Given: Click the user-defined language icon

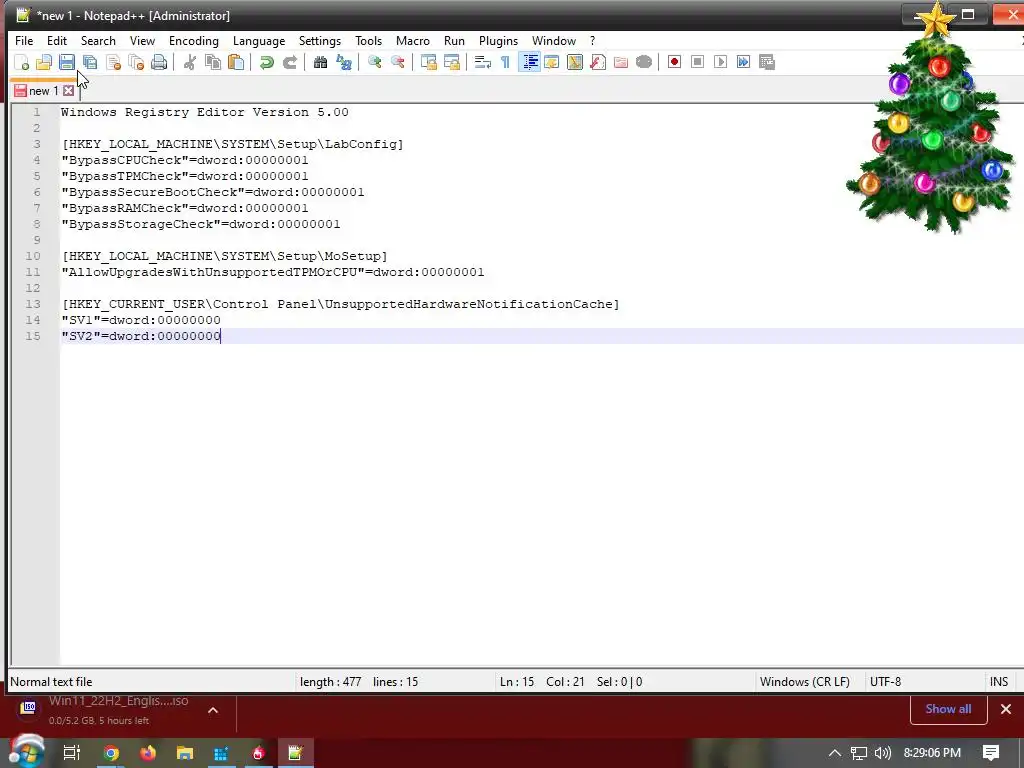Looking at the screenshot, I should (552, 62).
